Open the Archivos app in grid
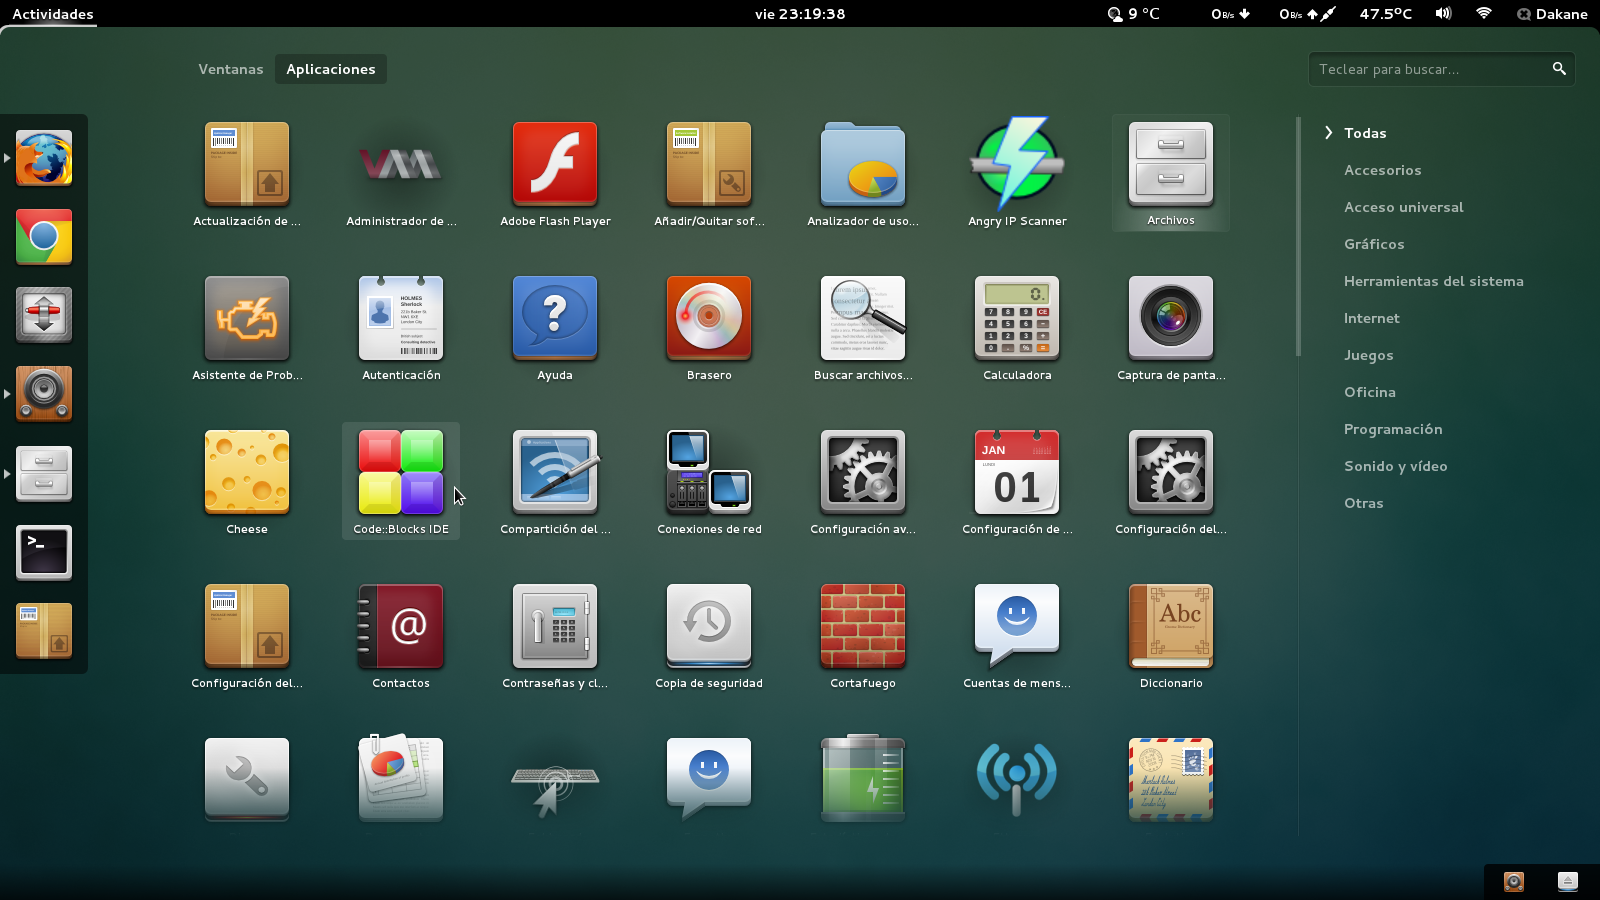The image size is (1600, 900). [1171, 174]
